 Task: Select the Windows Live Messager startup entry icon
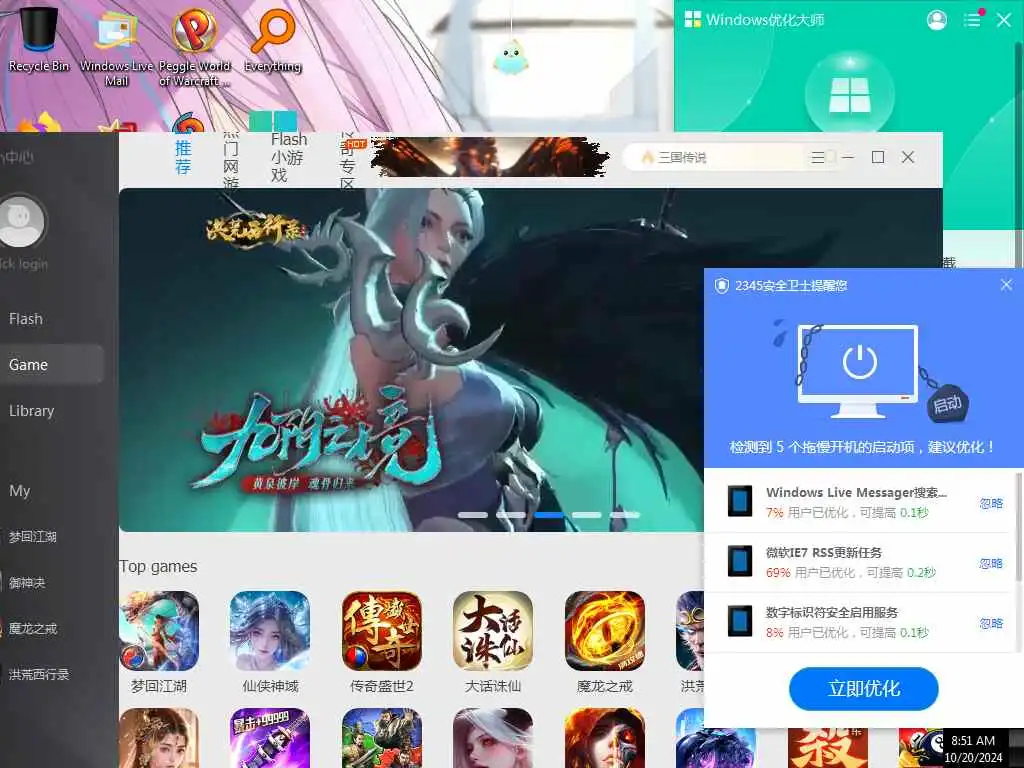point(740,502)
